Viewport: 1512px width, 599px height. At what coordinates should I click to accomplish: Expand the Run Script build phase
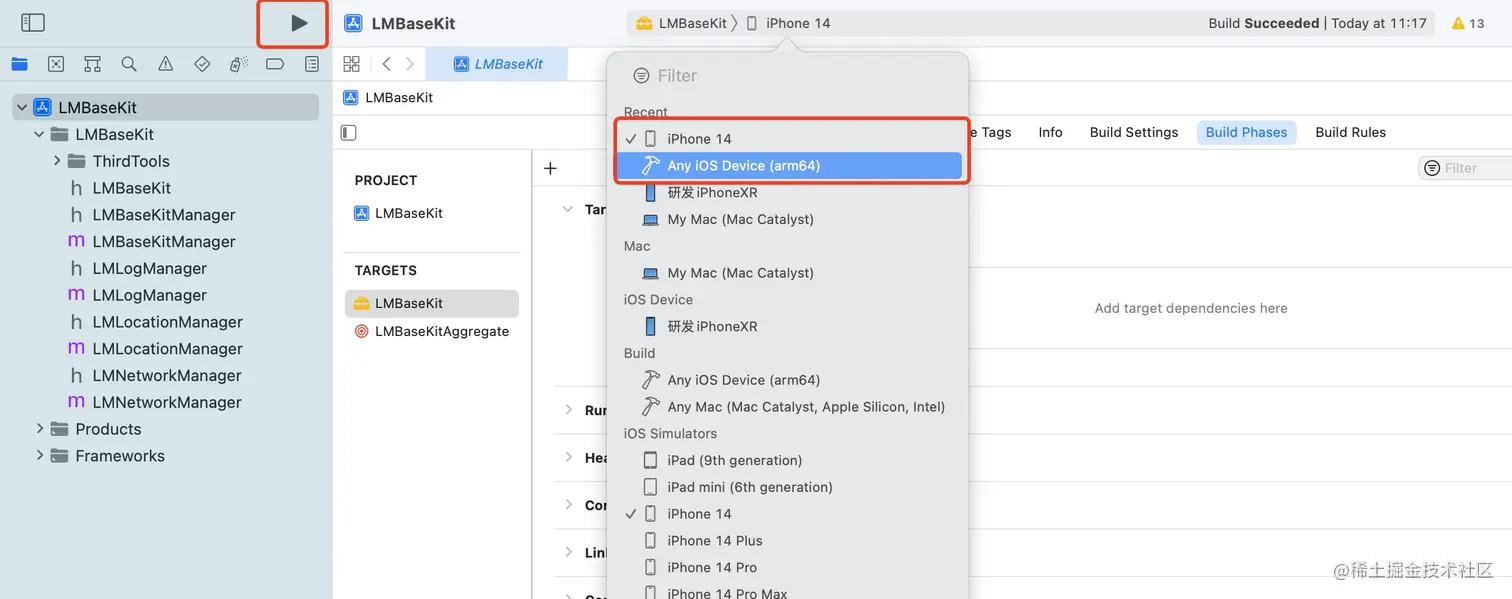(568, 410)
